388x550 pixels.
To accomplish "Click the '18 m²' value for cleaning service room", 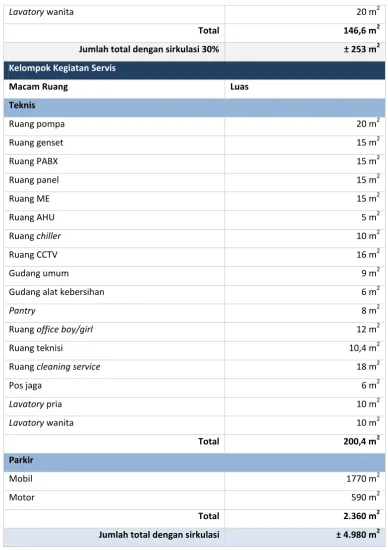I will (368, 366).
